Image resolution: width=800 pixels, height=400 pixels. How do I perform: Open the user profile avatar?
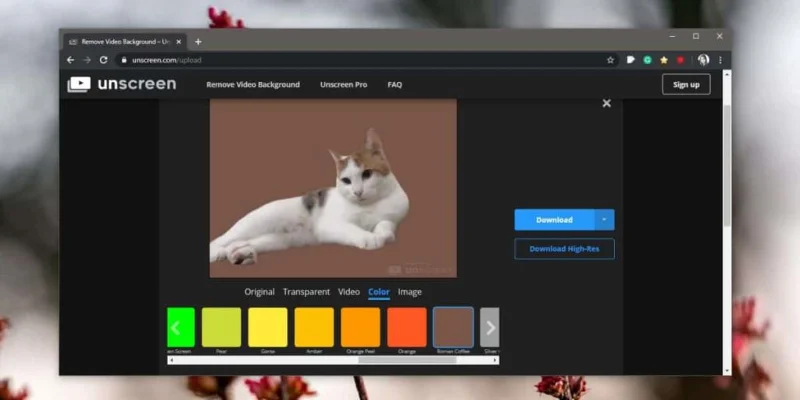(703, 60)
